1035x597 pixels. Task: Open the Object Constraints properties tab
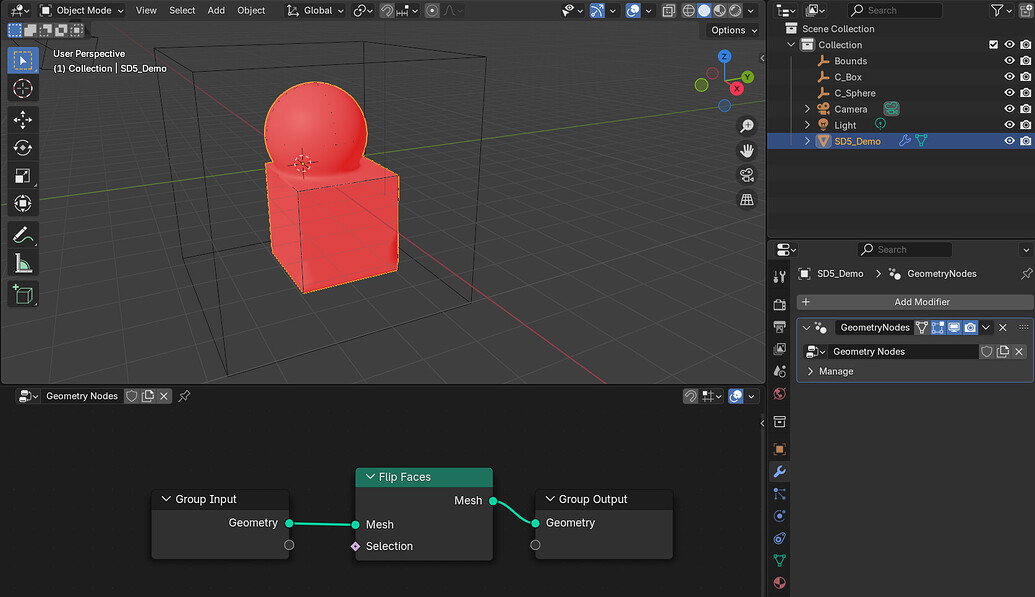pos(780,538)
